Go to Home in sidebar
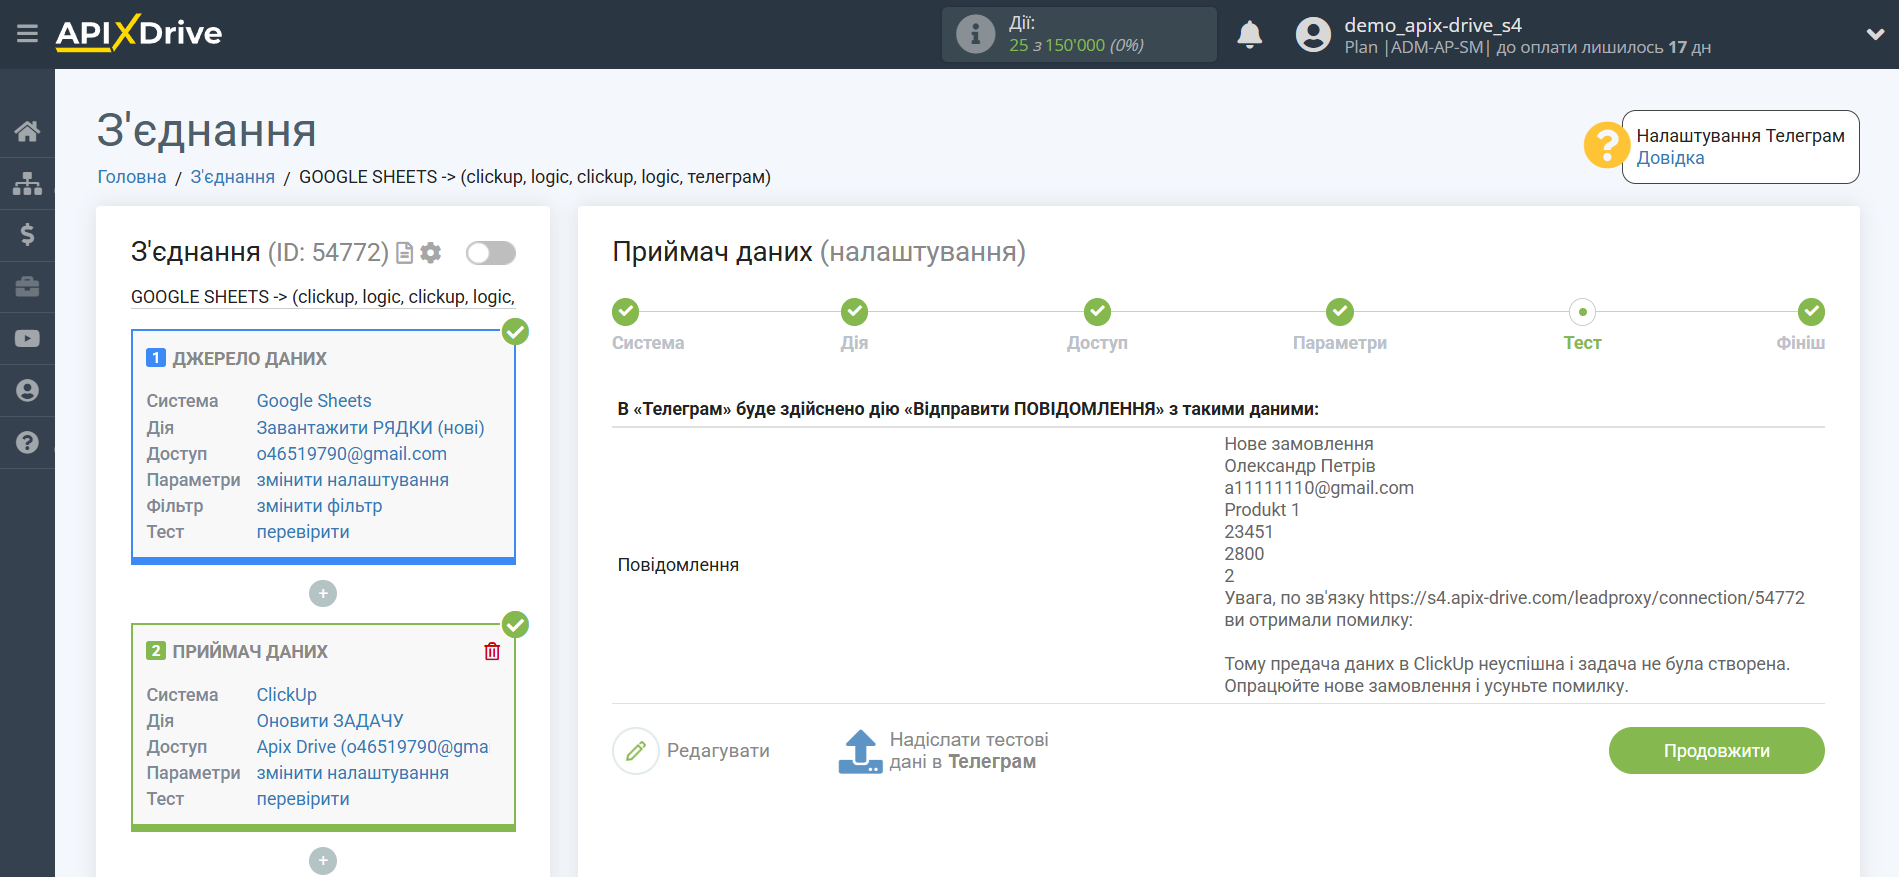This screenshot has height=877, width=1899. [x=27, y=131]
